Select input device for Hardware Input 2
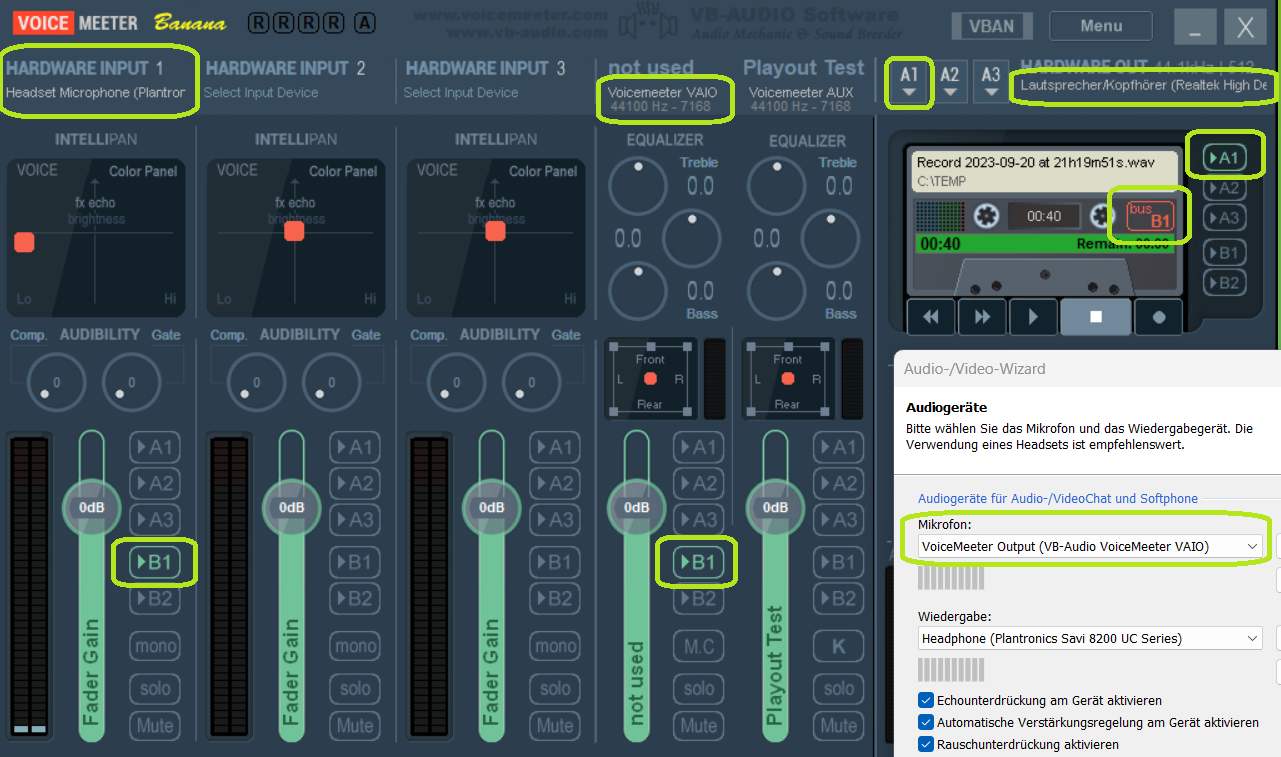This screenshot has height=757, width=1281. 261,93
